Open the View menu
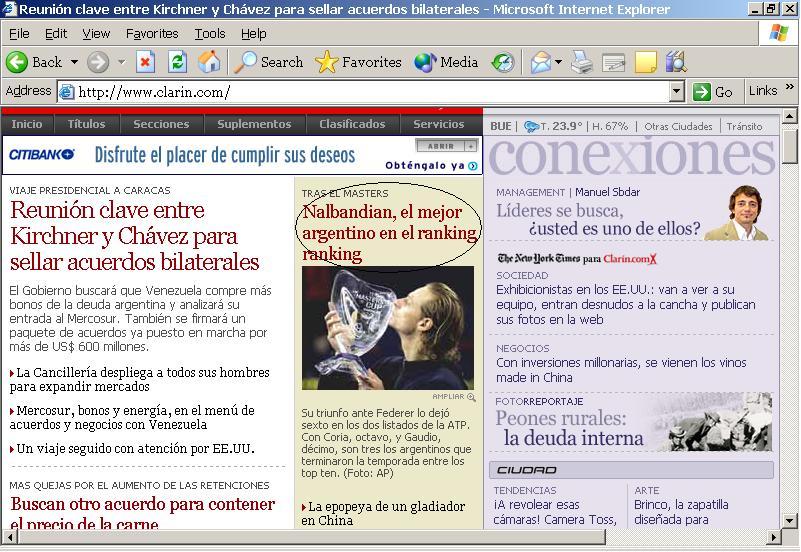This screenshot has height=552, width=801. pos(96,34)
